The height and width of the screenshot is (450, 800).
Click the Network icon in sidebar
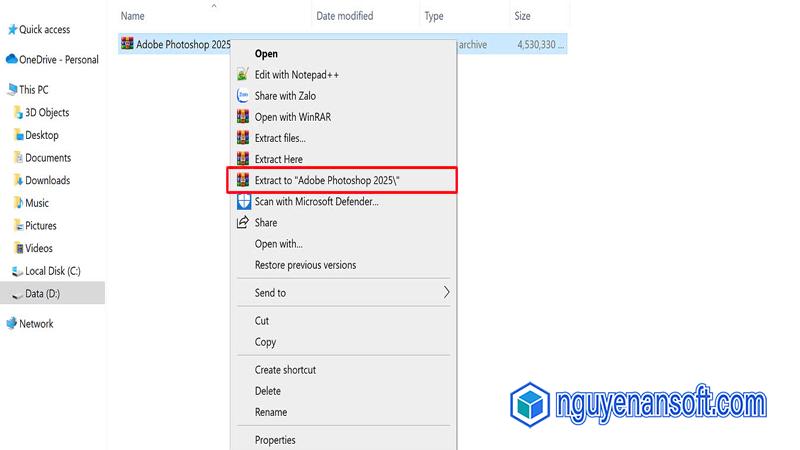[12, 323]
